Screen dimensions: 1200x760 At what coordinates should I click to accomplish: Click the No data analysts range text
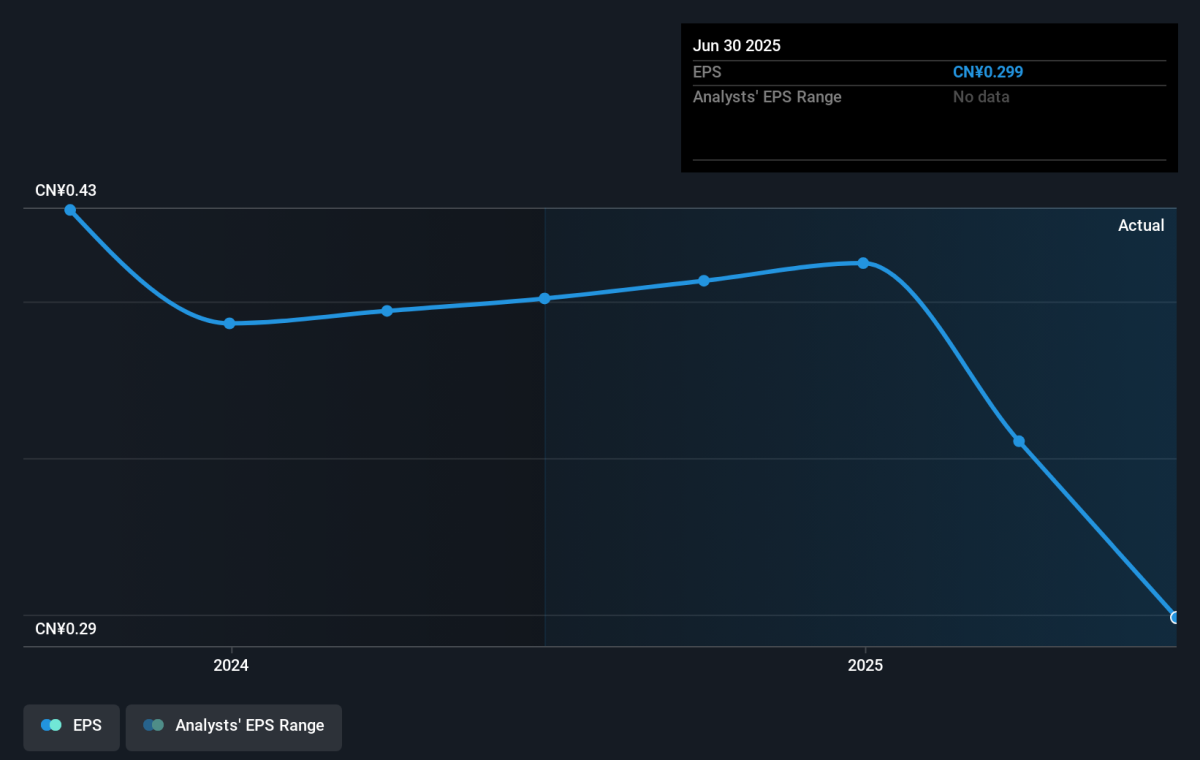[x=981, y=97]
